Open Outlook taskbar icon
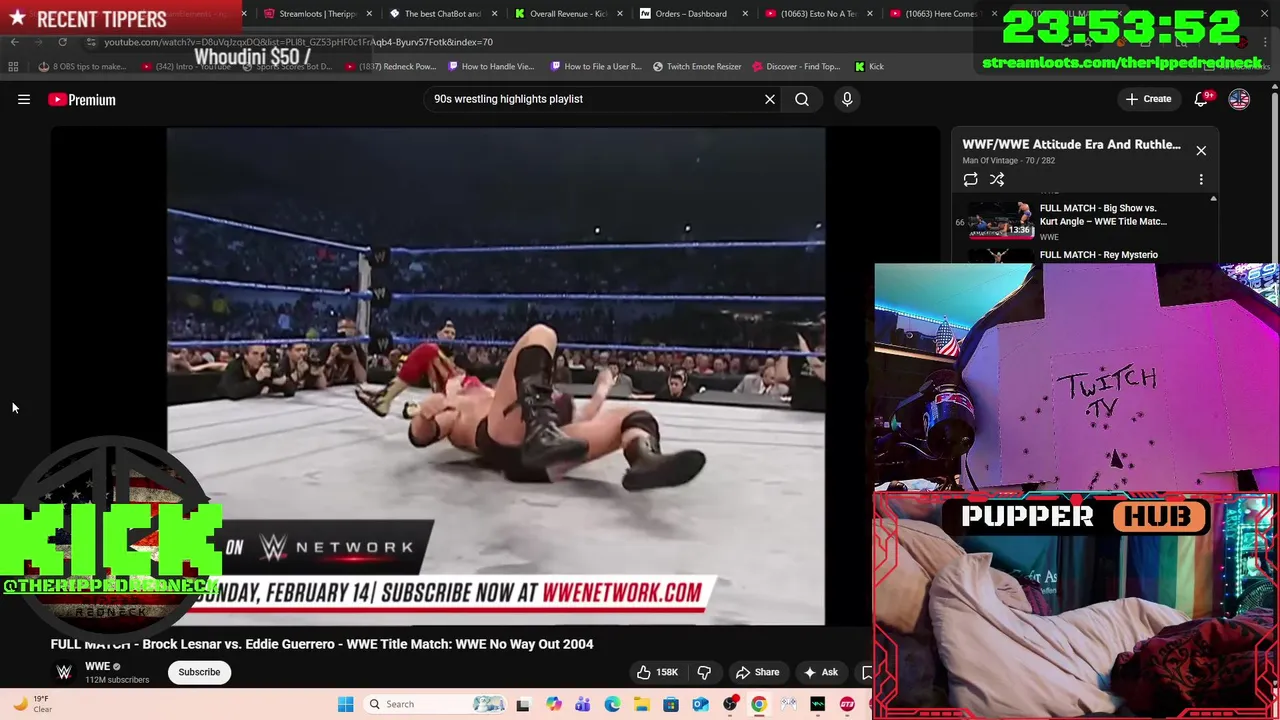The height and width of the screenshot is (720, 1280). tap(700, 704)
